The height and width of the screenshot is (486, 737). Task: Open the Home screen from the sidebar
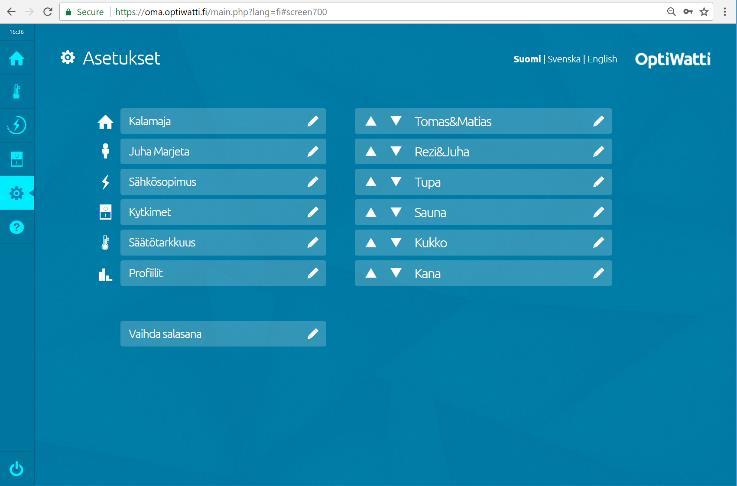tap(16, 58)
